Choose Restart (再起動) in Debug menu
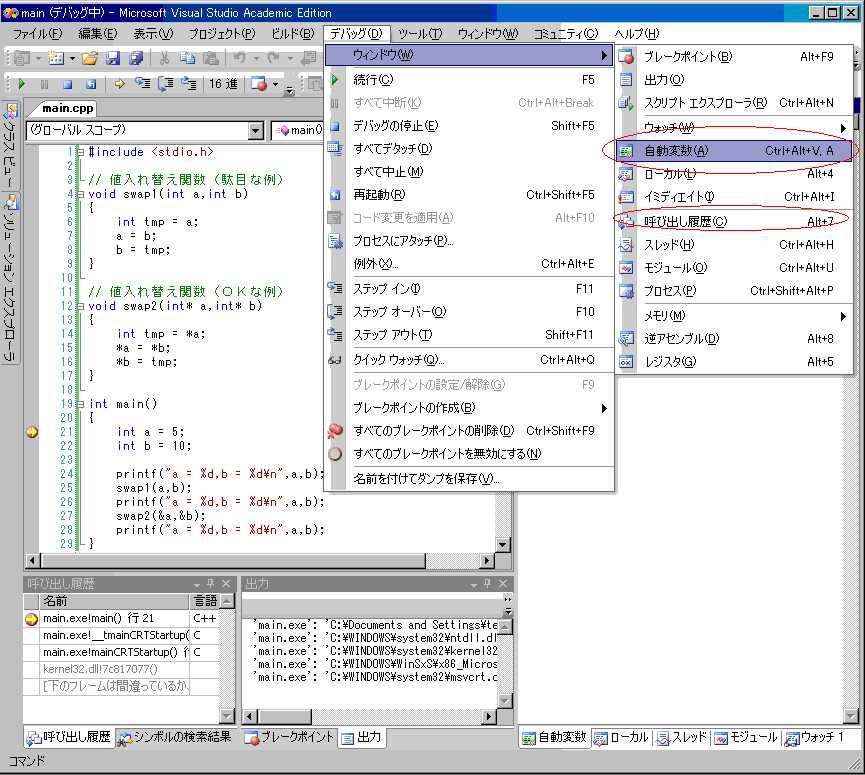The image size is (865, 775). click(x=469, y=195)
